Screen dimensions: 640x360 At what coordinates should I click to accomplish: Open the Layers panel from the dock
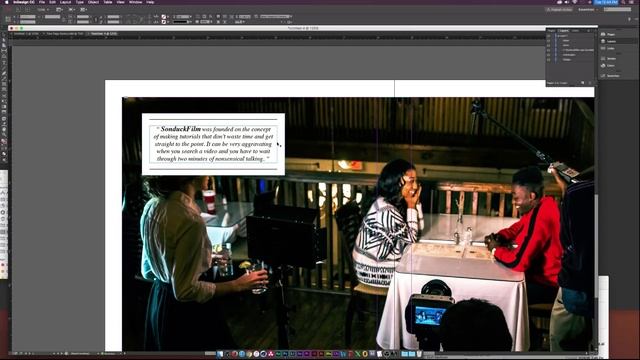pos(611,41)
